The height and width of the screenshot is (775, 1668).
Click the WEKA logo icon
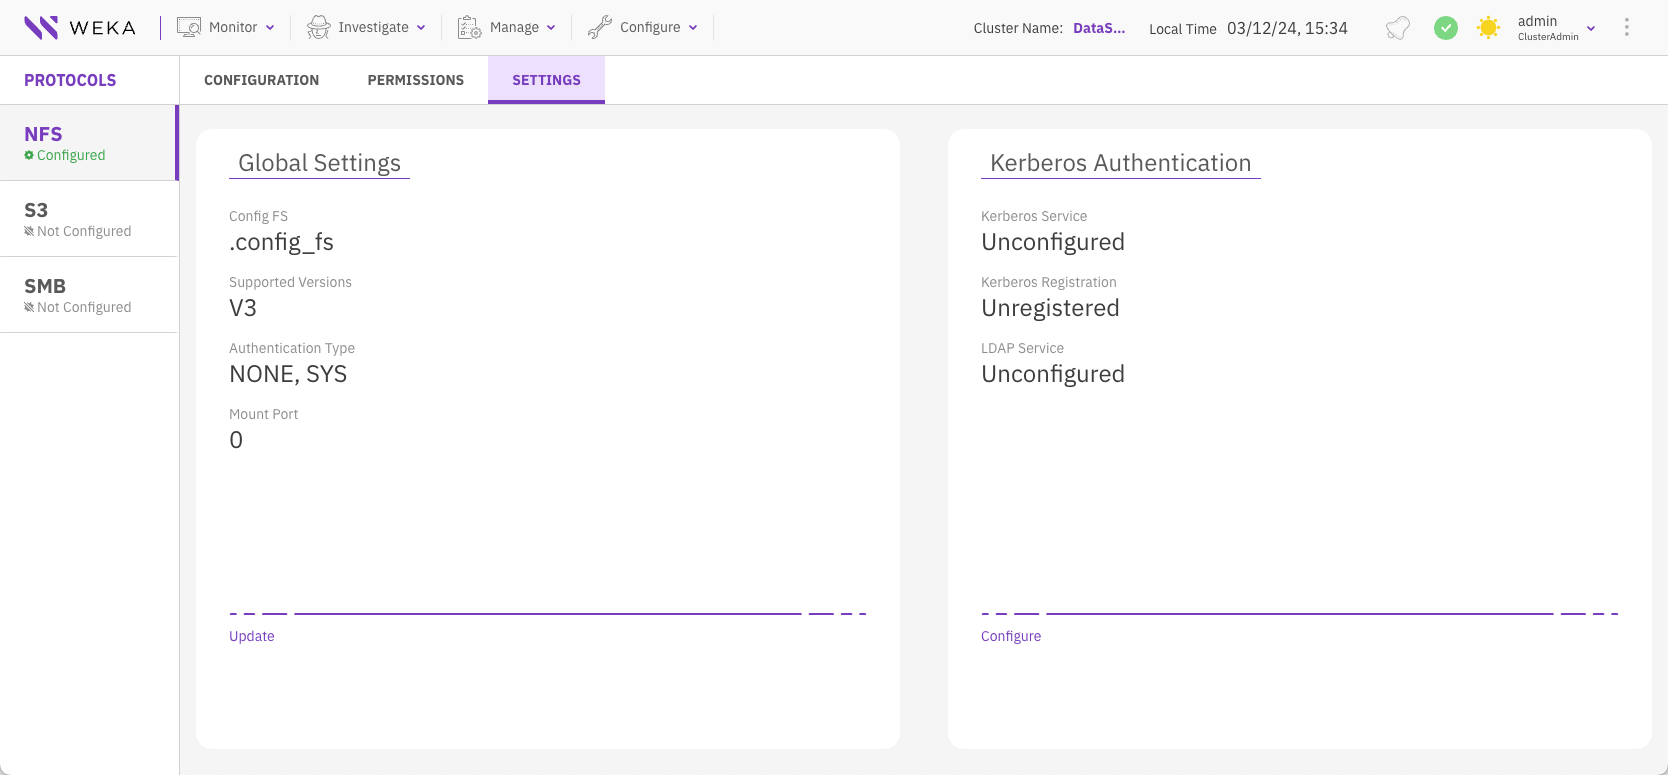(41, 28)
